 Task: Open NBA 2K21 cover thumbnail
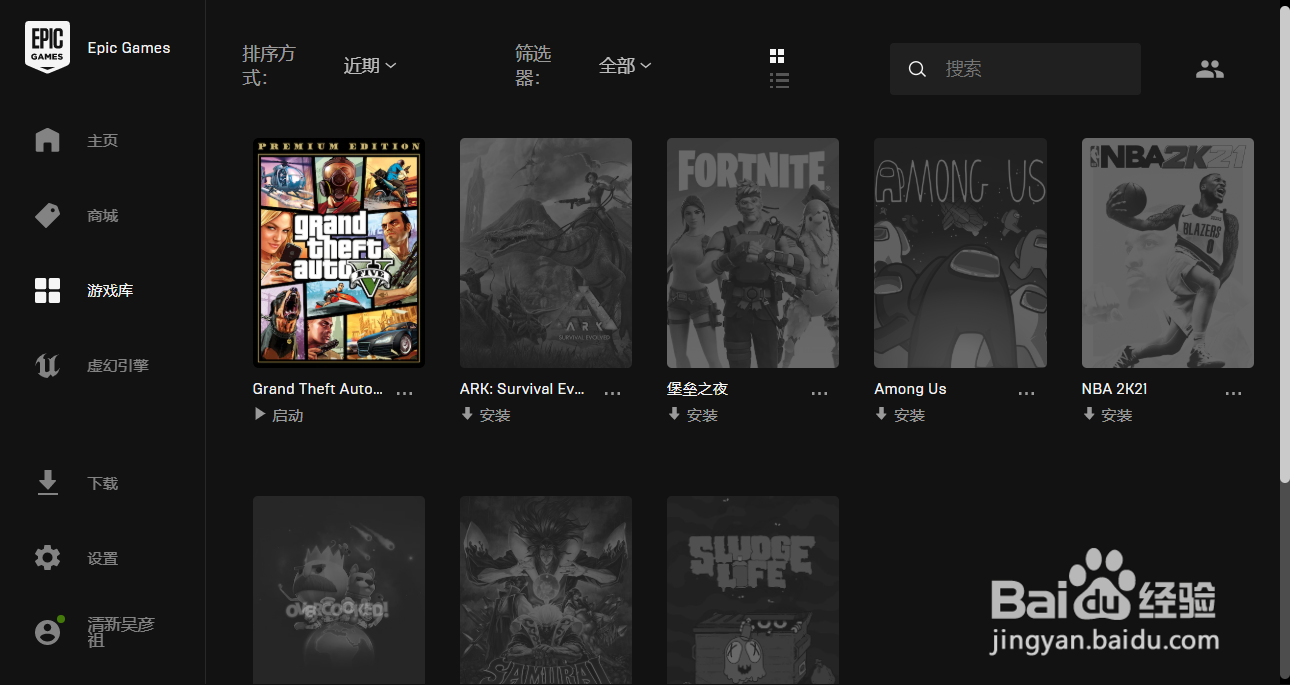1168,253
